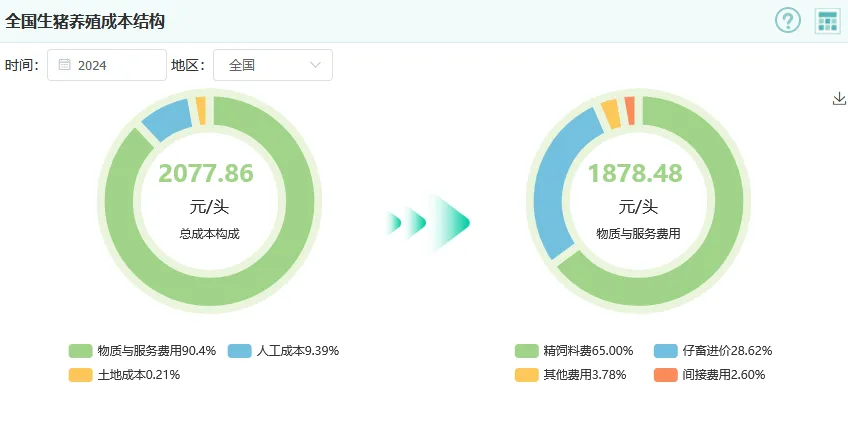Image resolution: width=848 pixels, height=448 pixels.
Task: Open the help question mark icon
Action: [787, 21]
